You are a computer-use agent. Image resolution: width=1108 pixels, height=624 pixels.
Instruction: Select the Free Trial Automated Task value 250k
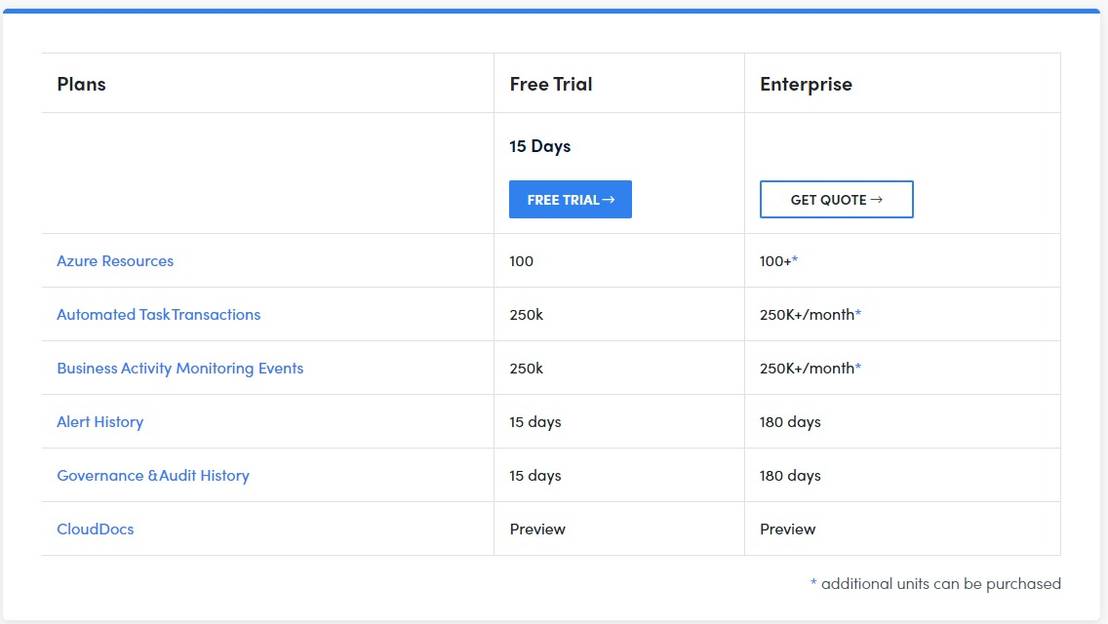point(526,314)
